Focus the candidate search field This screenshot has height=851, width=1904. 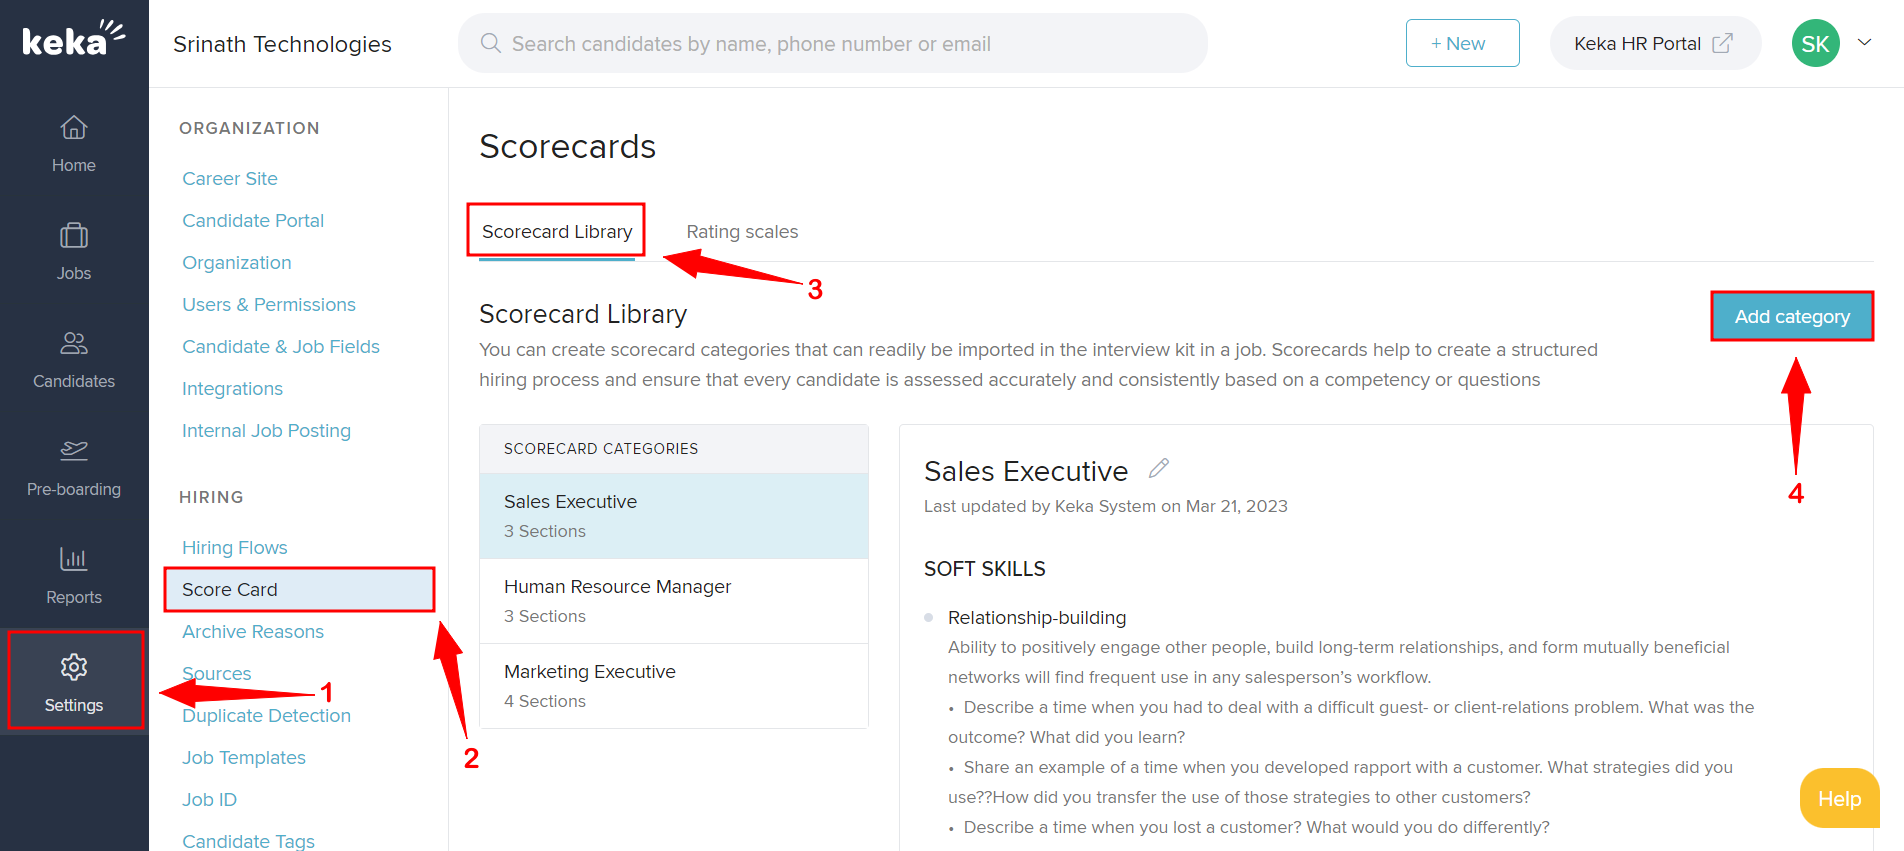click(x=832, y=43)
